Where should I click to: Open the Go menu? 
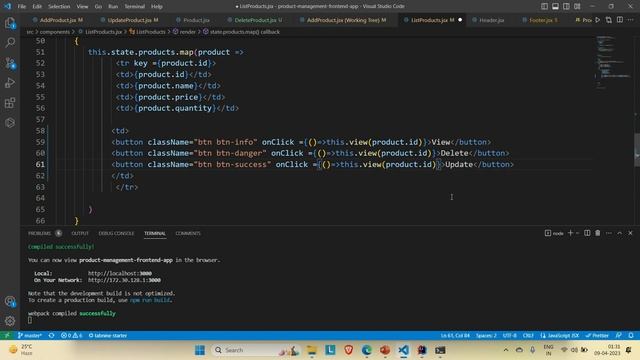(x=98, y=7)
